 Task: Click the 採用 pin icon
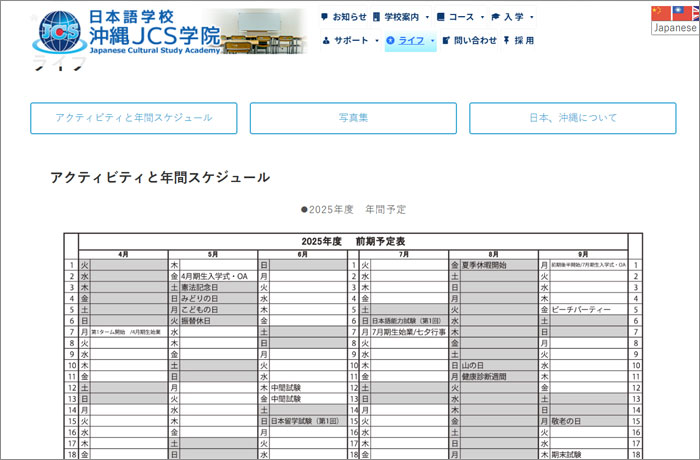507,41
